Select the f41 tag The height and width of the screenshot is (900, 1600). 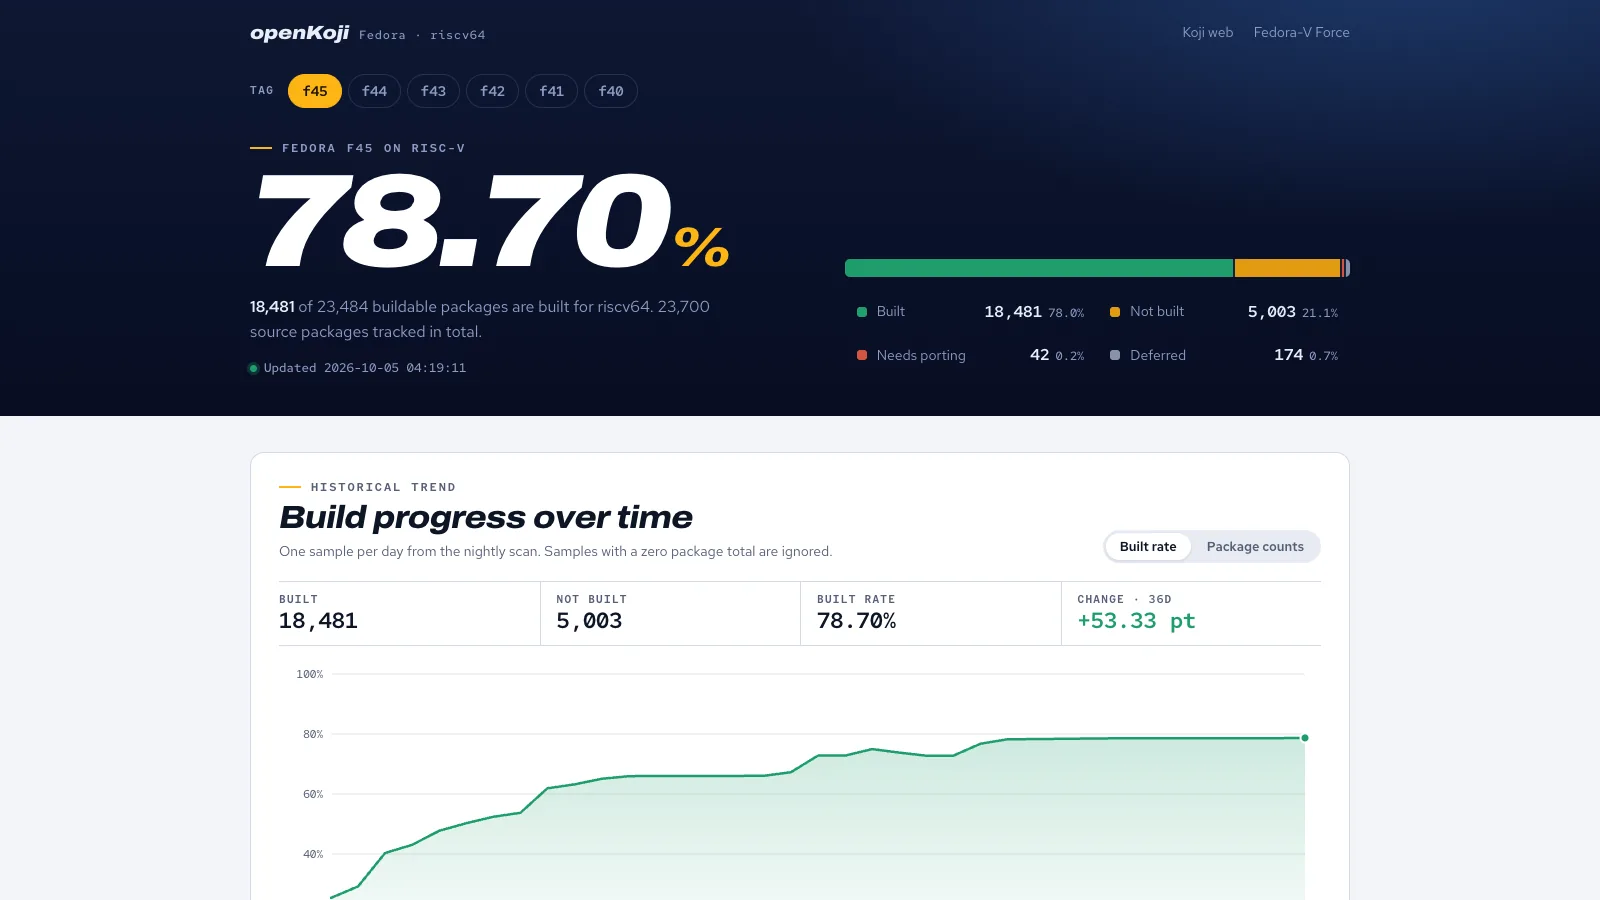tap(551, 91)
